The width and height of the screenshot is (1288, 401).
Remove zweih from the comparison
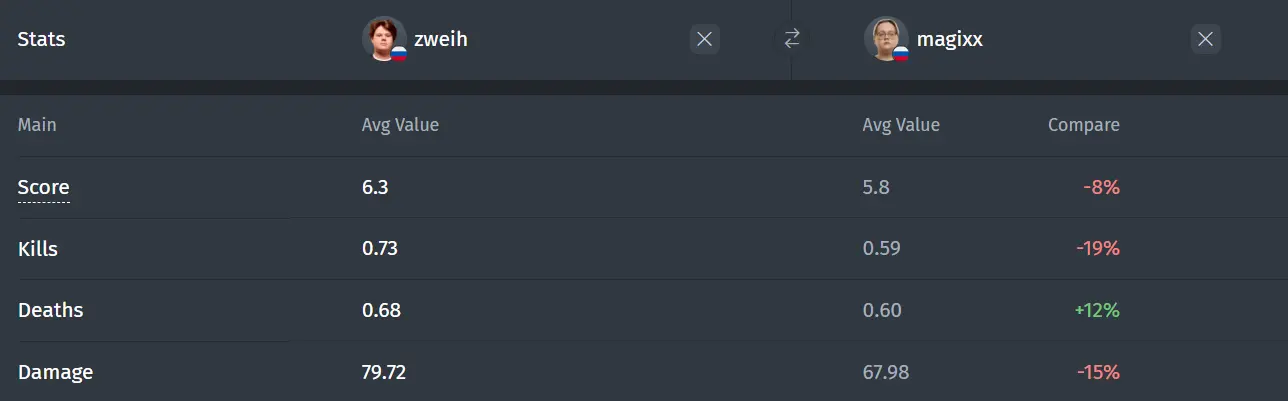(704, 39)
